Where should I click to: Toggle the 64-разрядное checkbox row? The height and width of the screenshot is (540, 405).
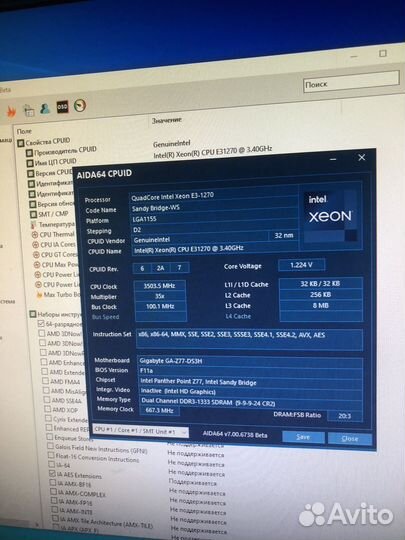(x=60, y=324)
